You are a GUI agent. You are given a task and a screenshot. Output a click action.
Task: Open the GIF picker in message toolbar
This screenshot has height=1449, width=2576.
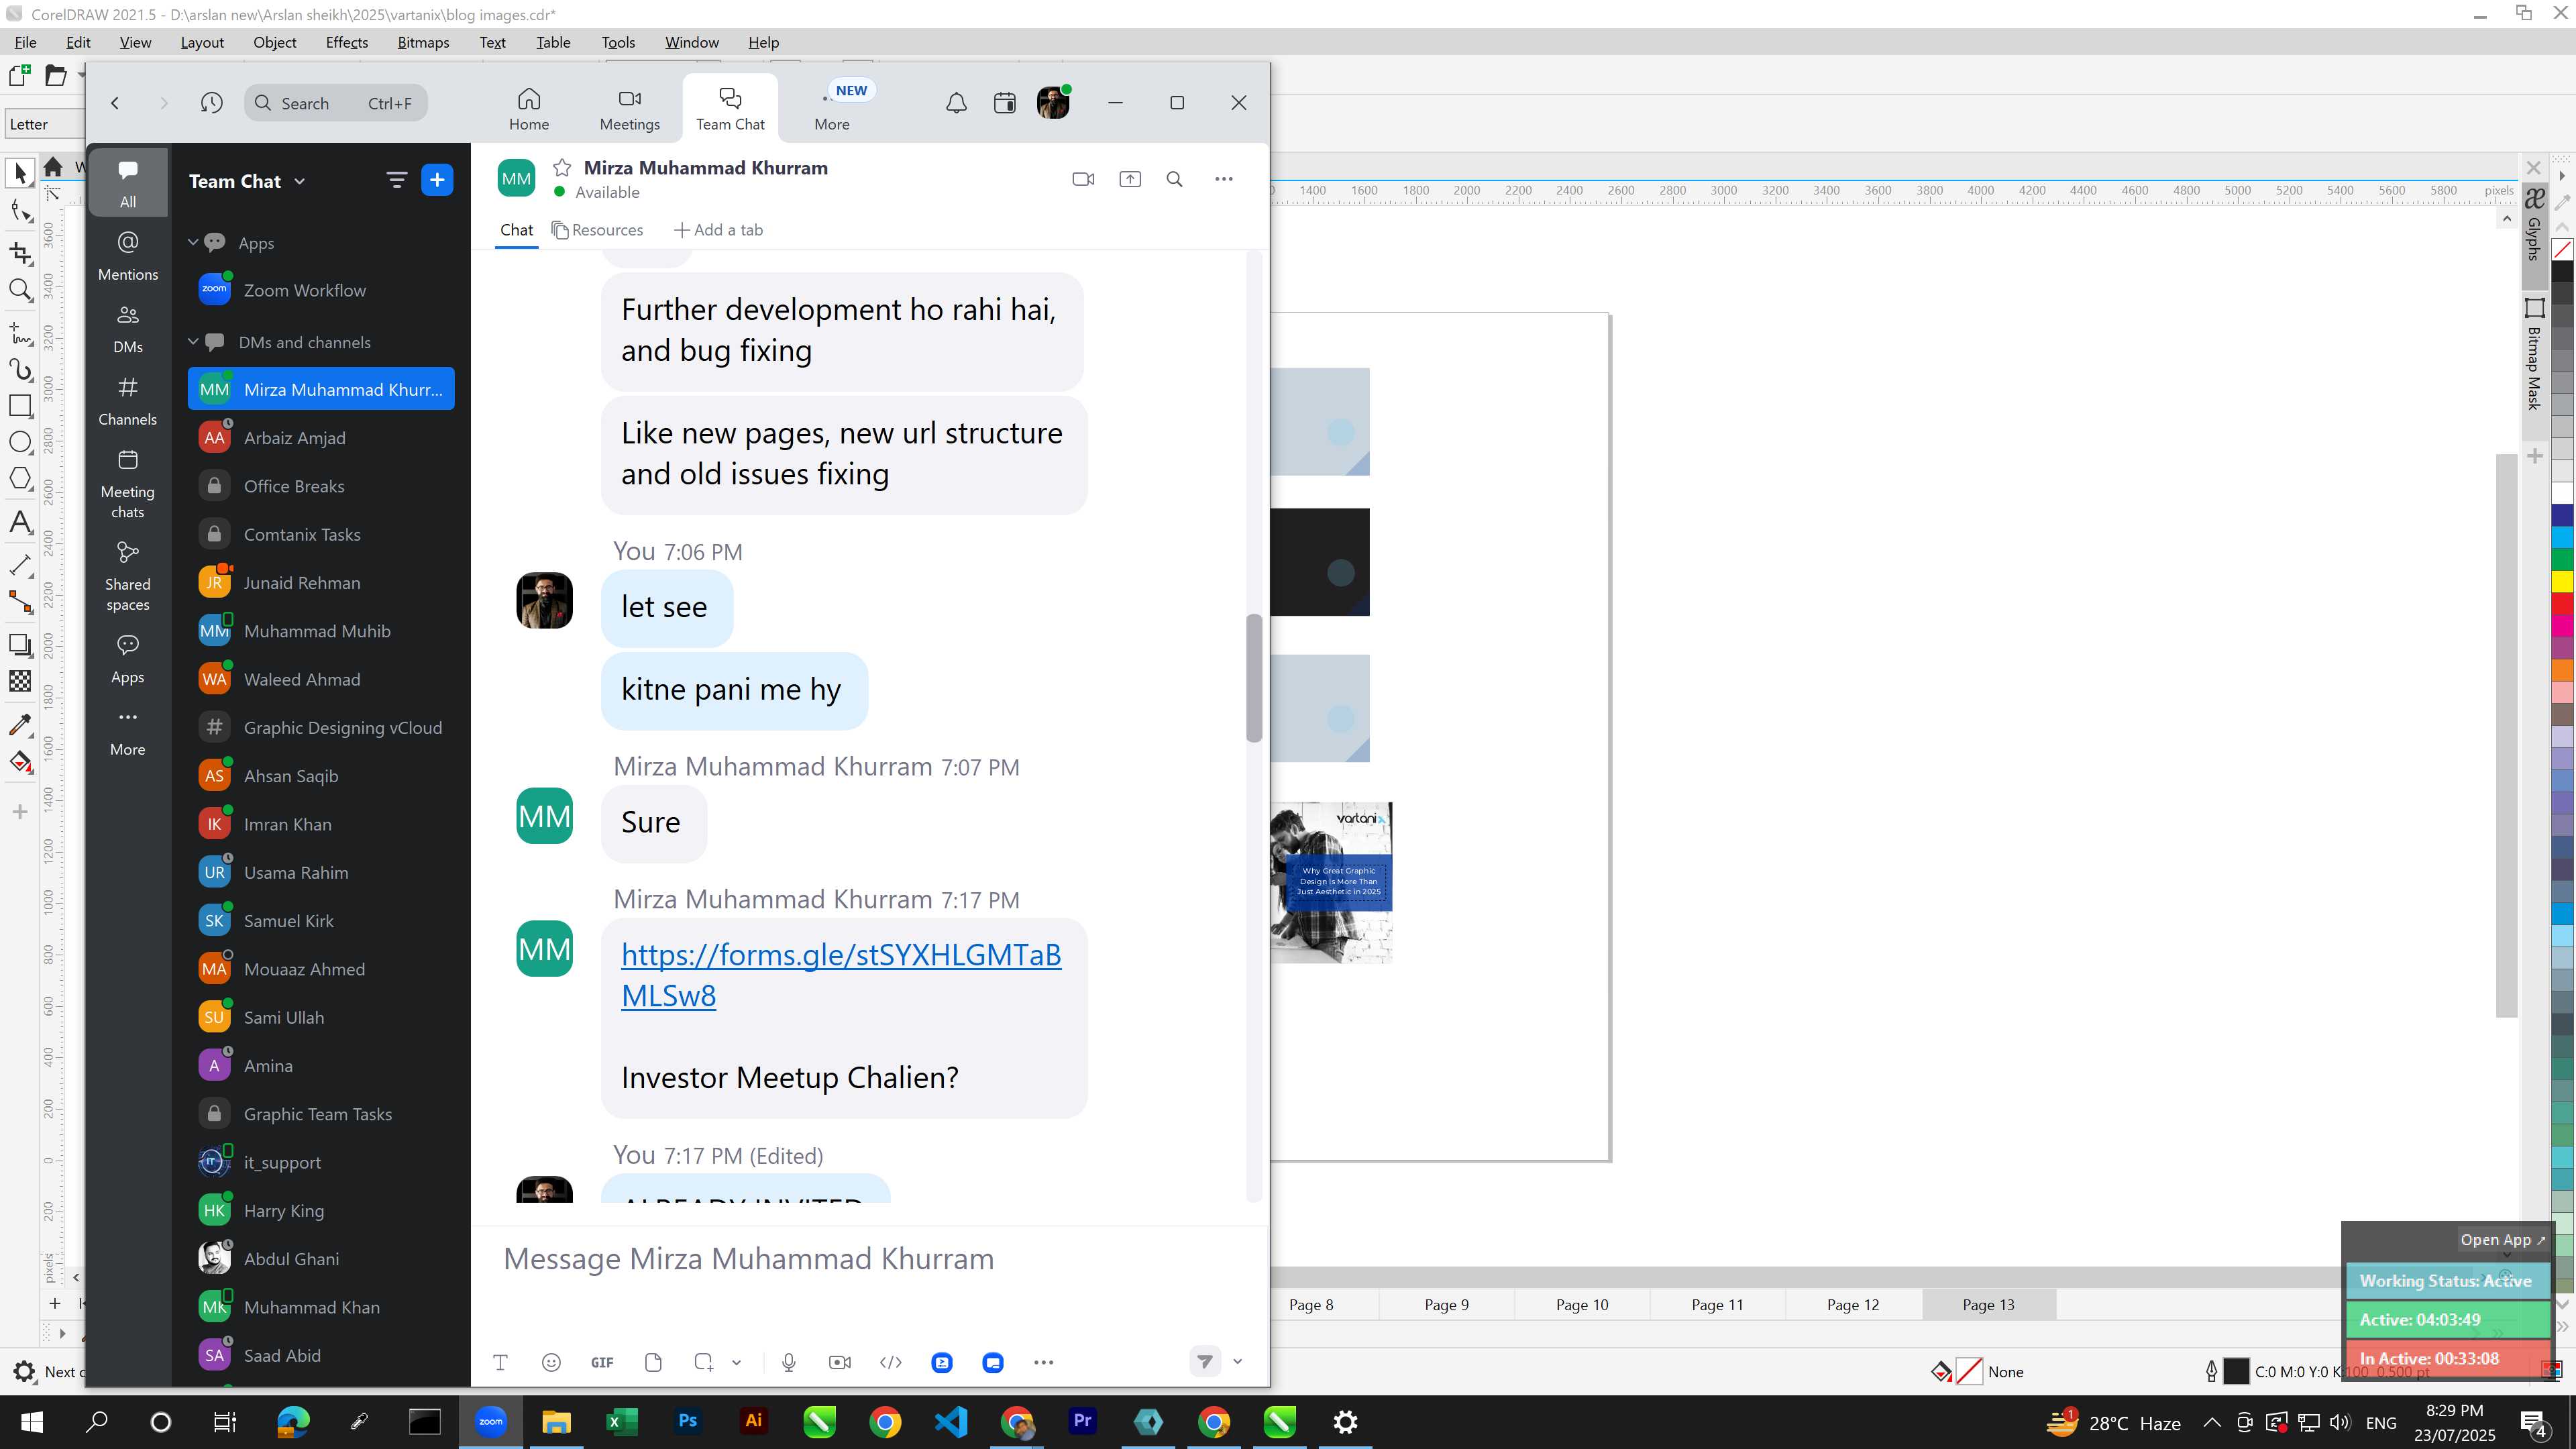tap(602, 1362)
